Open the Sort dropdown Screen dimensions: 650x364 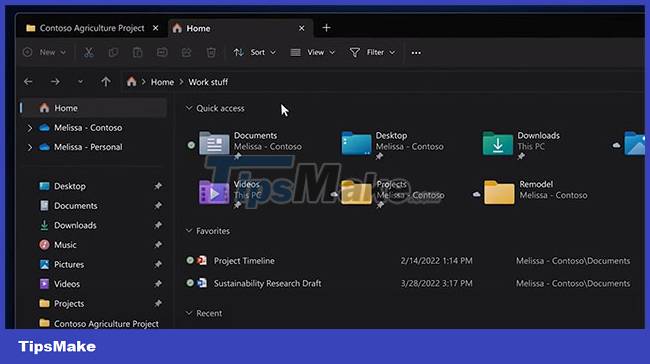[x=255, y=53]
